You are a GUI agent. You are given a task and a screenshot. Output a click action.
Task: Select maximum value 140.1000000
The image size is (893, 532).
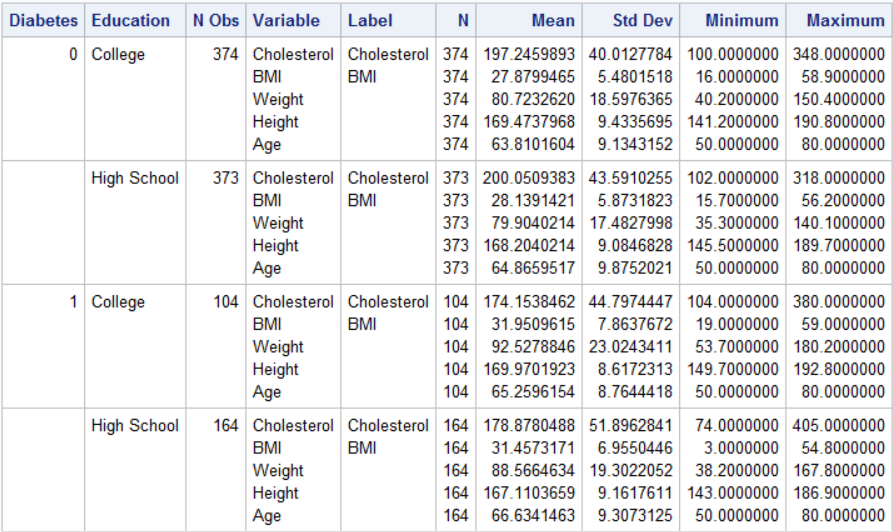coord(839,223)
